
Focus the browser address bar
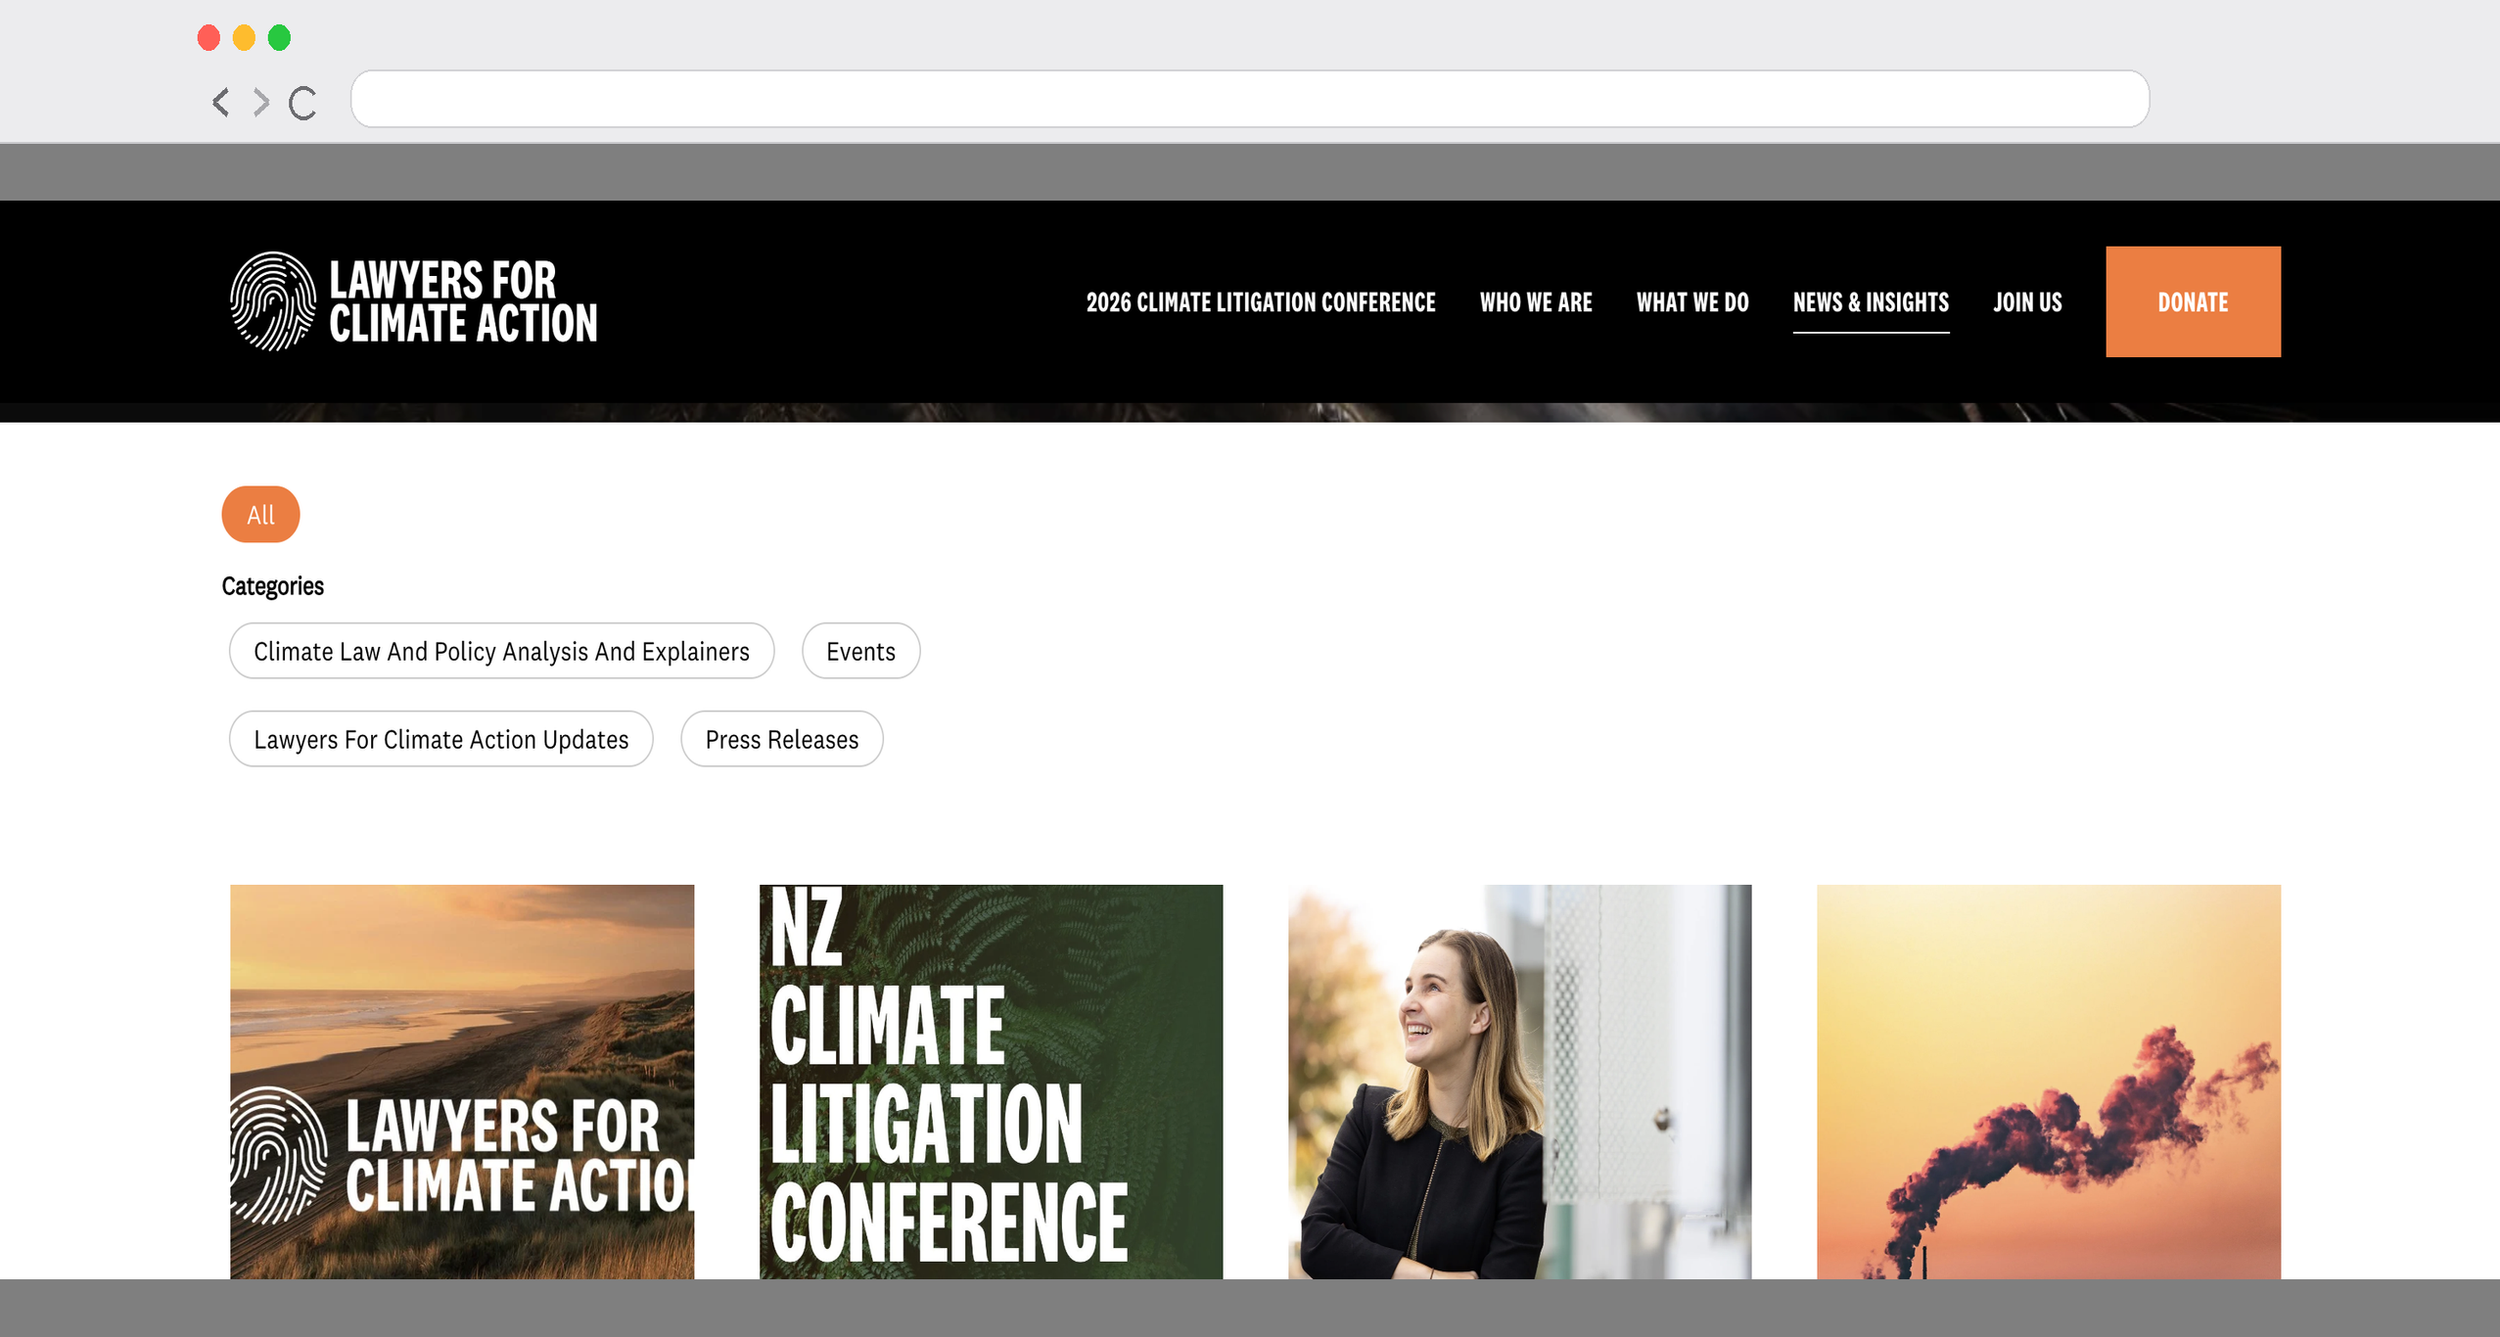1249,99
